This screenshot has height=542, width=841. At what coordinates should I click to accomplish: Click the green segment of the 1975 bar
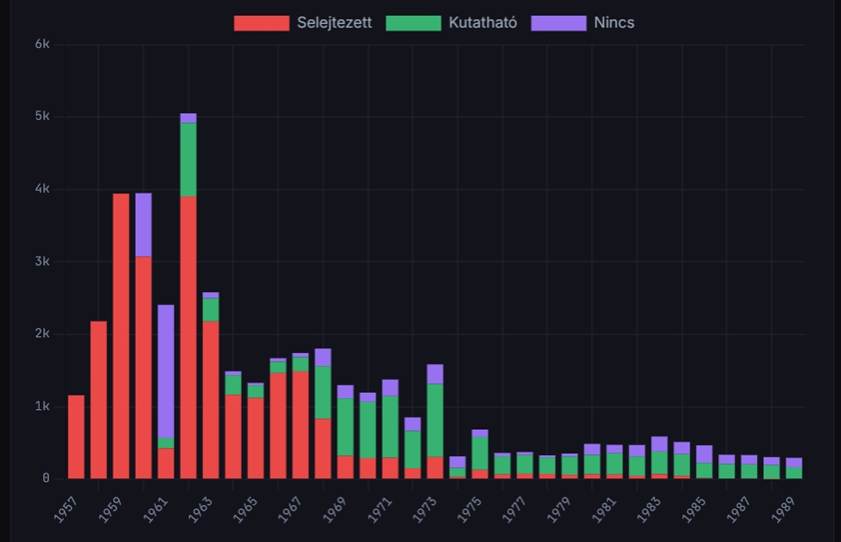(480, 453)
